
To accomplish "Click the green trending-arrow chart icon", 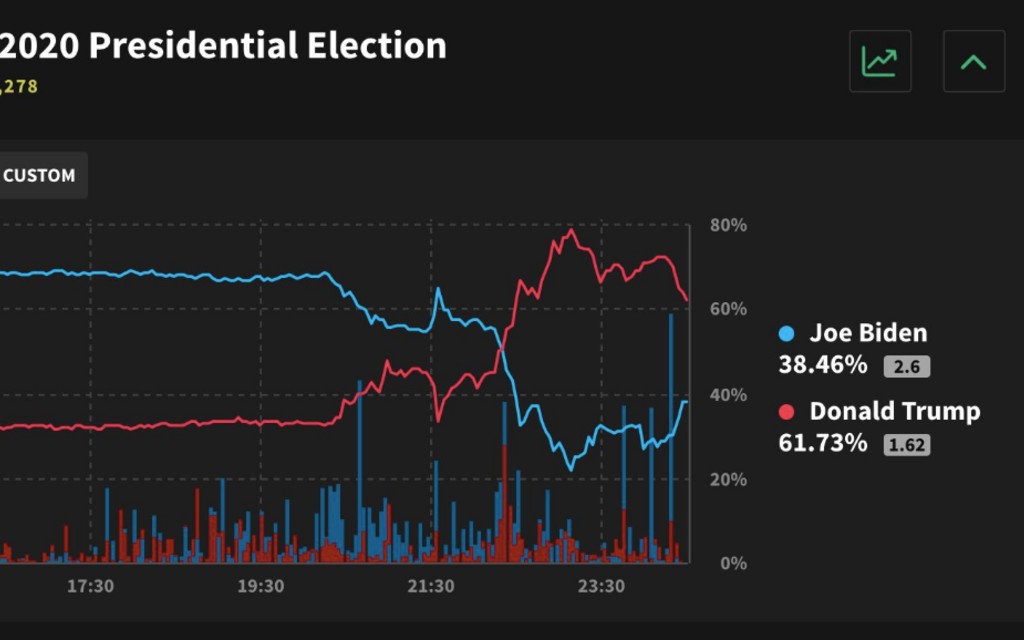I will point(879,60).
